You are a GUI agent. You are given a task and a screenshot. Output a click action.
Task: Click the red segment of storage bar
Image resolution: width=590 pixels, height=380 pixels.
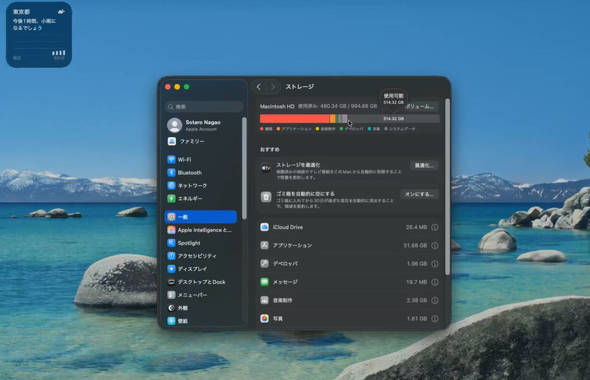coord(295,119)
